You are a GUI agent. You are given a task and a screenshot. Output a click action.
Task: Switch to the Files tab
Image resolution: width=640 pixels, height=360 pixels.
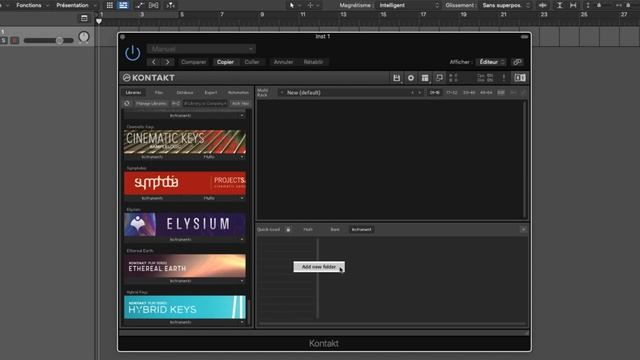point(159,93)
